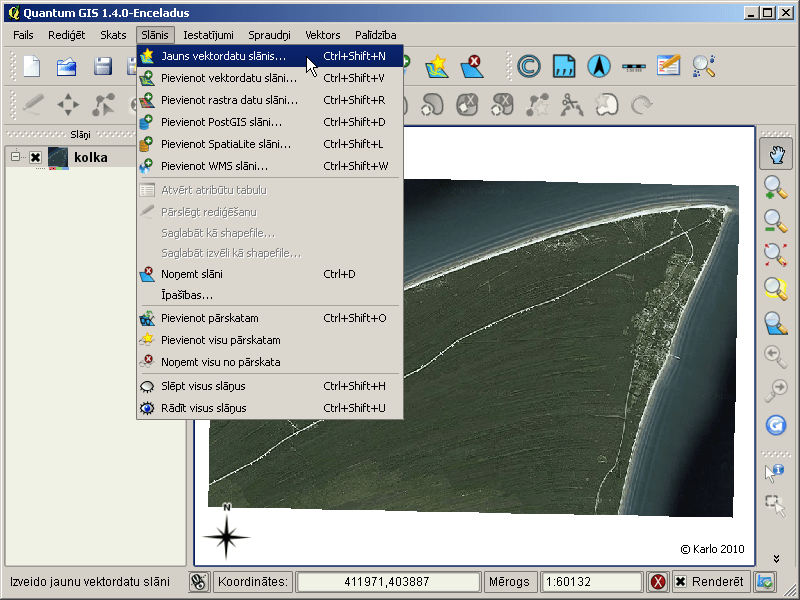Choose Rādīt visus slāņus entry
The width and height of the screenshot is (800, 600).
coord(270,408)
